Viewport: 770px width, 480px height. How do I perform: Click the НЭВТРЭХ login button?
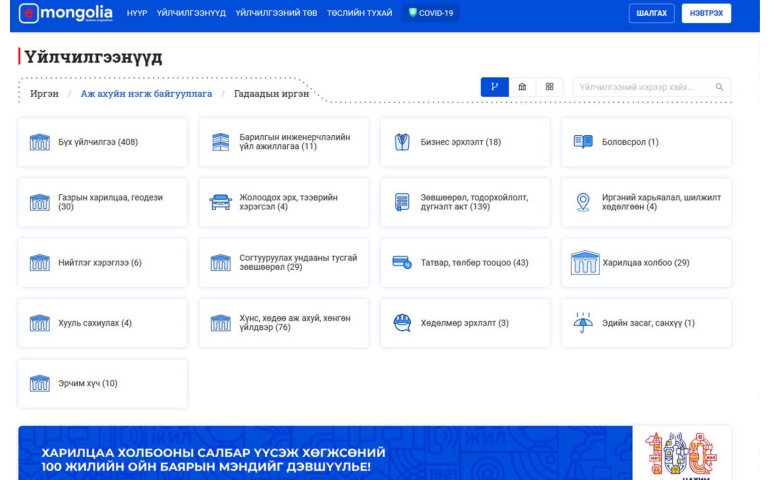(706, 13)
